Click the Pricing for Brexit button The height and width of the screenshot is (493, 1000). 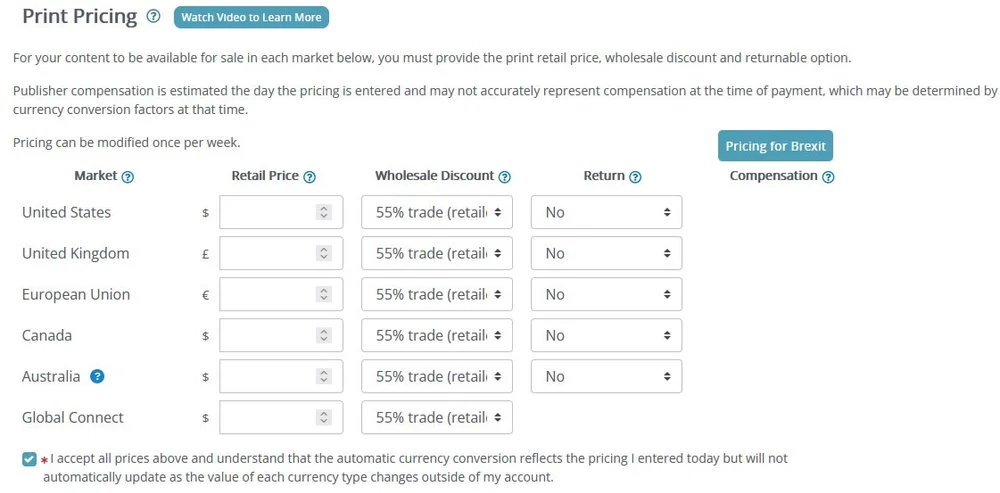[775, 146]
